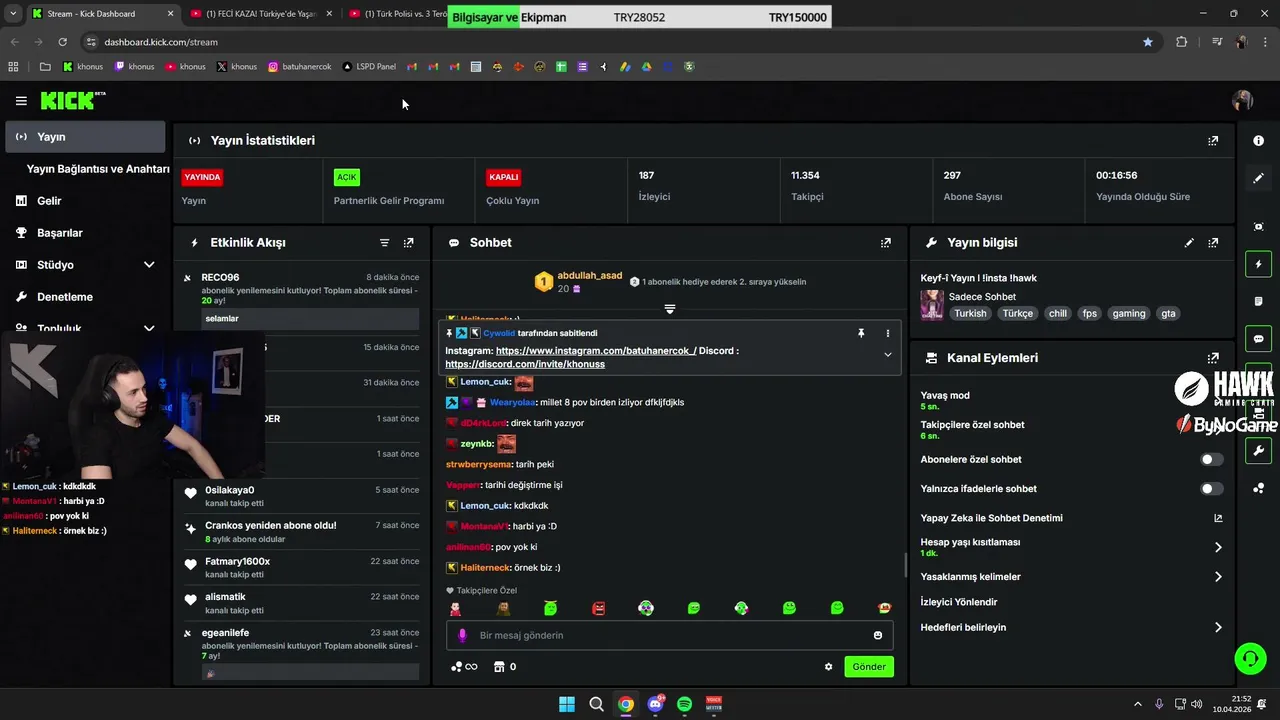The image size is (1280, 720).
Task: Click the chat scrollbar
Action: point(905,565)
